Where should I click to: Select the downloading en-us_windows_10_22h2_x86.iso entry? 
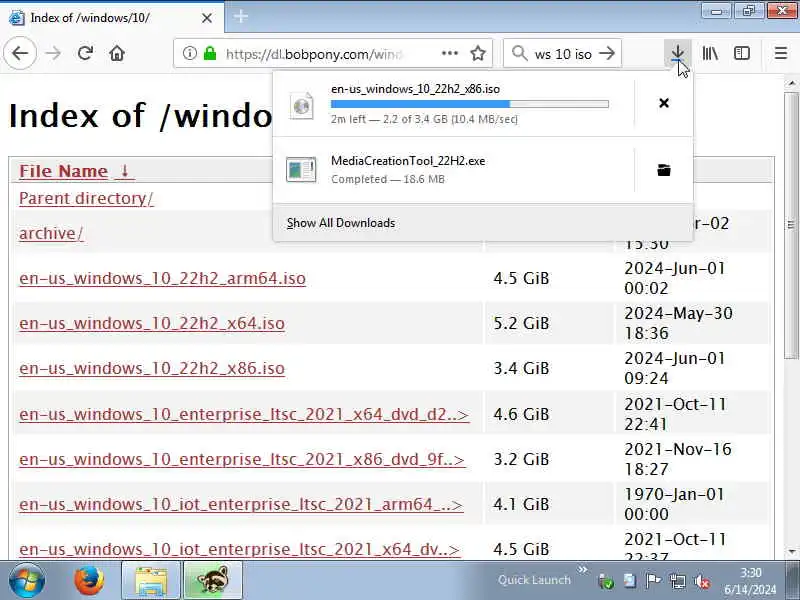(454, 104)
